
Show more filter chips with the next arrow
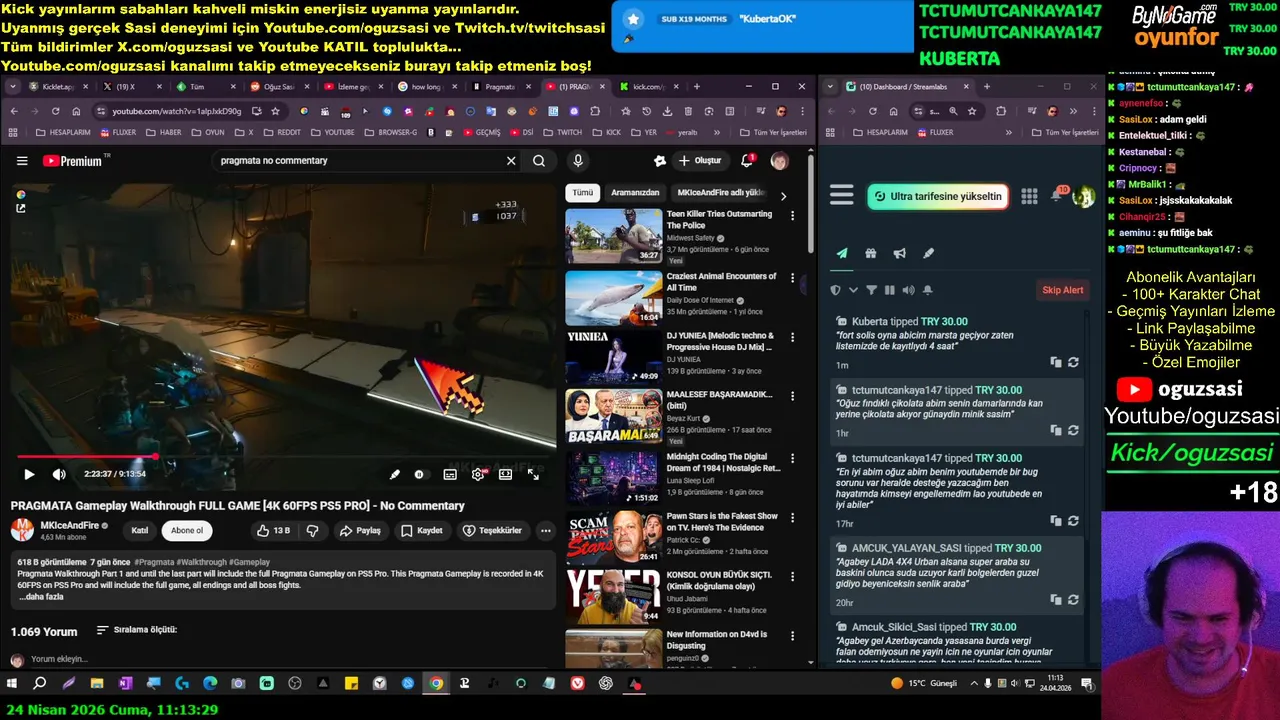click(783, 196)
